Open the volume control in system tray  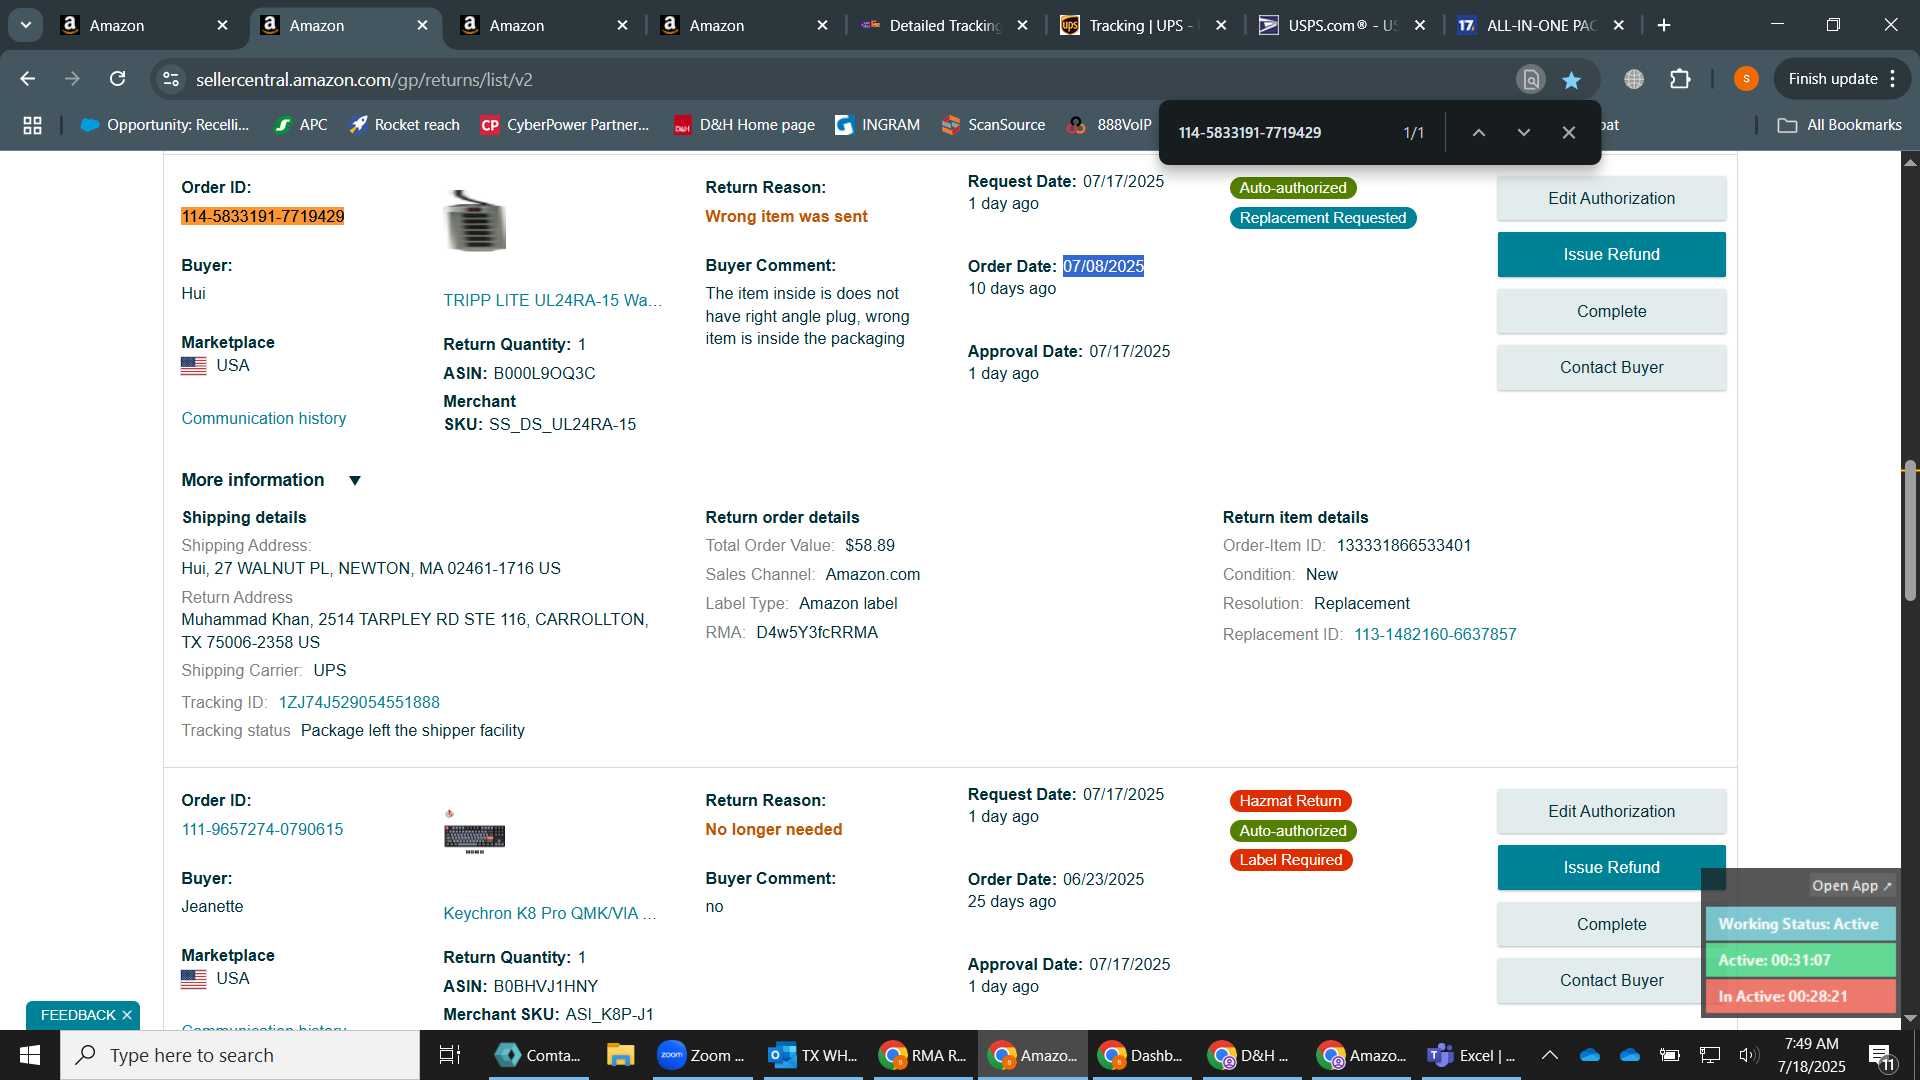[1747, 1055]
